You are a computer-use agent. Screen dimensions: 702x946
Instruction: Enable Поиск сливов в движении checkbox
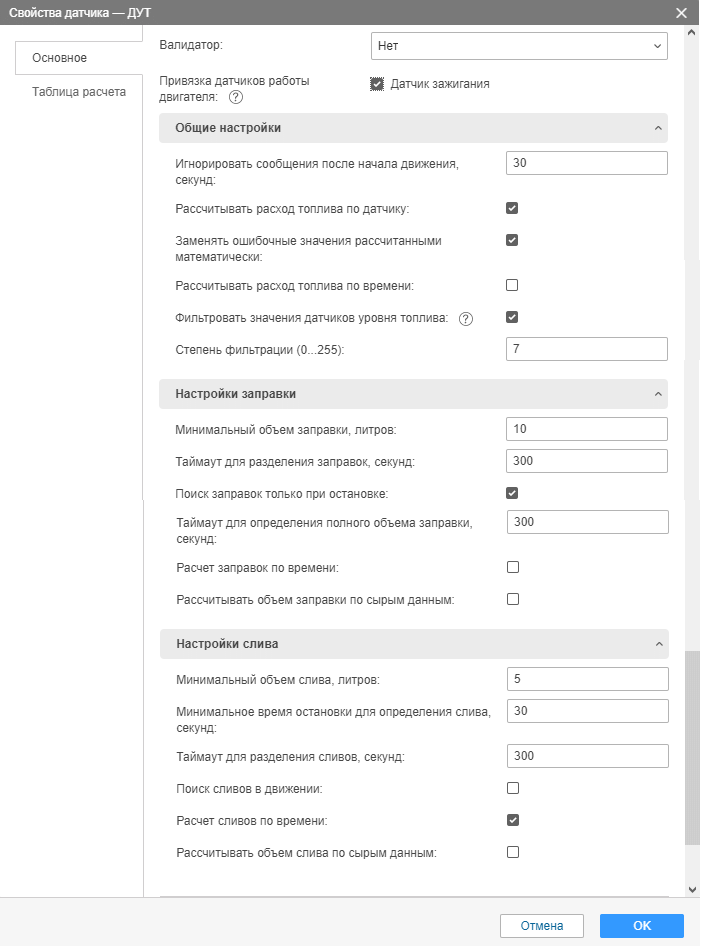512,788
